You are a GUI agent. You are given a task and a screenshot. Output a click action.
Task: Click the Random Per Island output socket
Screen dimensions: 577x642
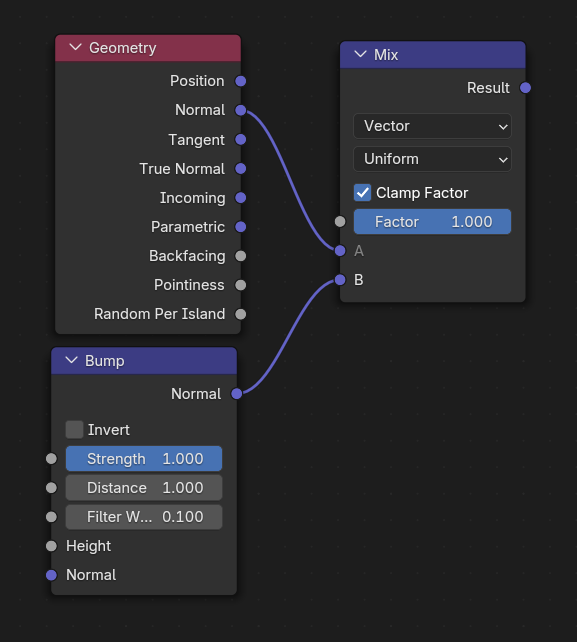tap(241, 314)
